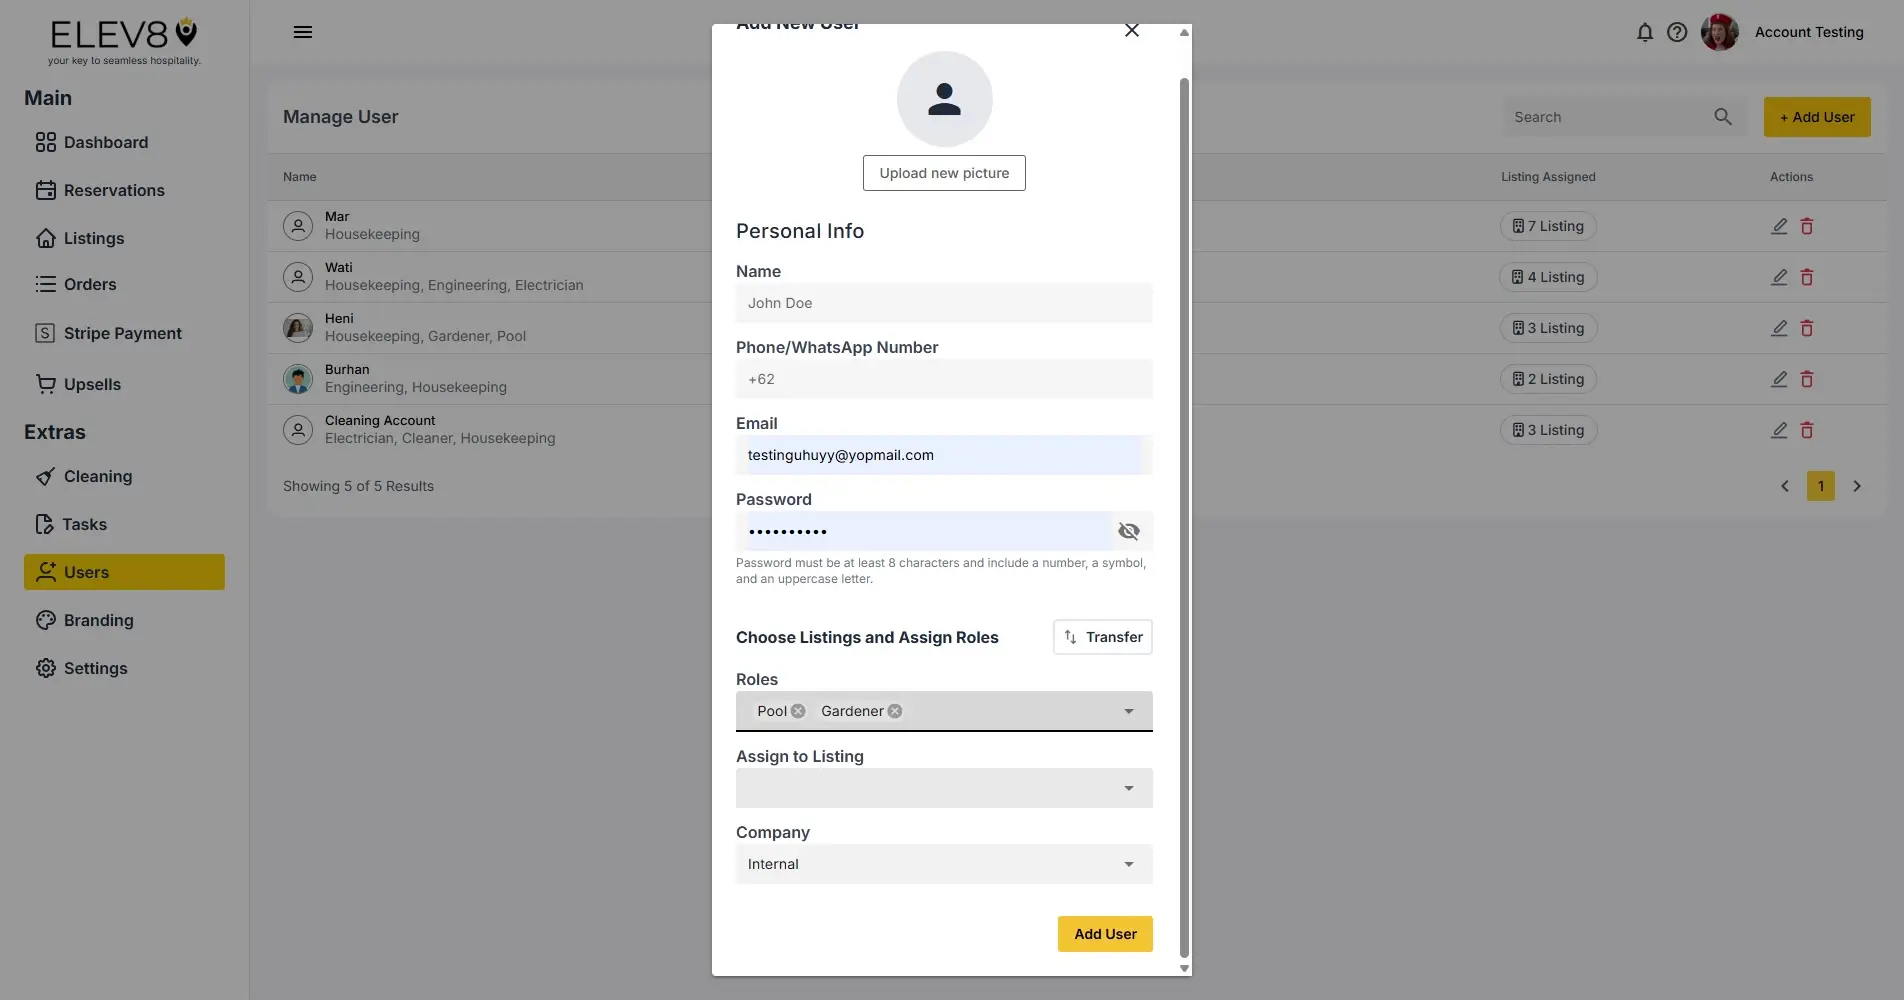This screenshot has width=1904, height=1000.
Task: Click Upload new picture
Action: pyautogui.click(x=943, y=172)
